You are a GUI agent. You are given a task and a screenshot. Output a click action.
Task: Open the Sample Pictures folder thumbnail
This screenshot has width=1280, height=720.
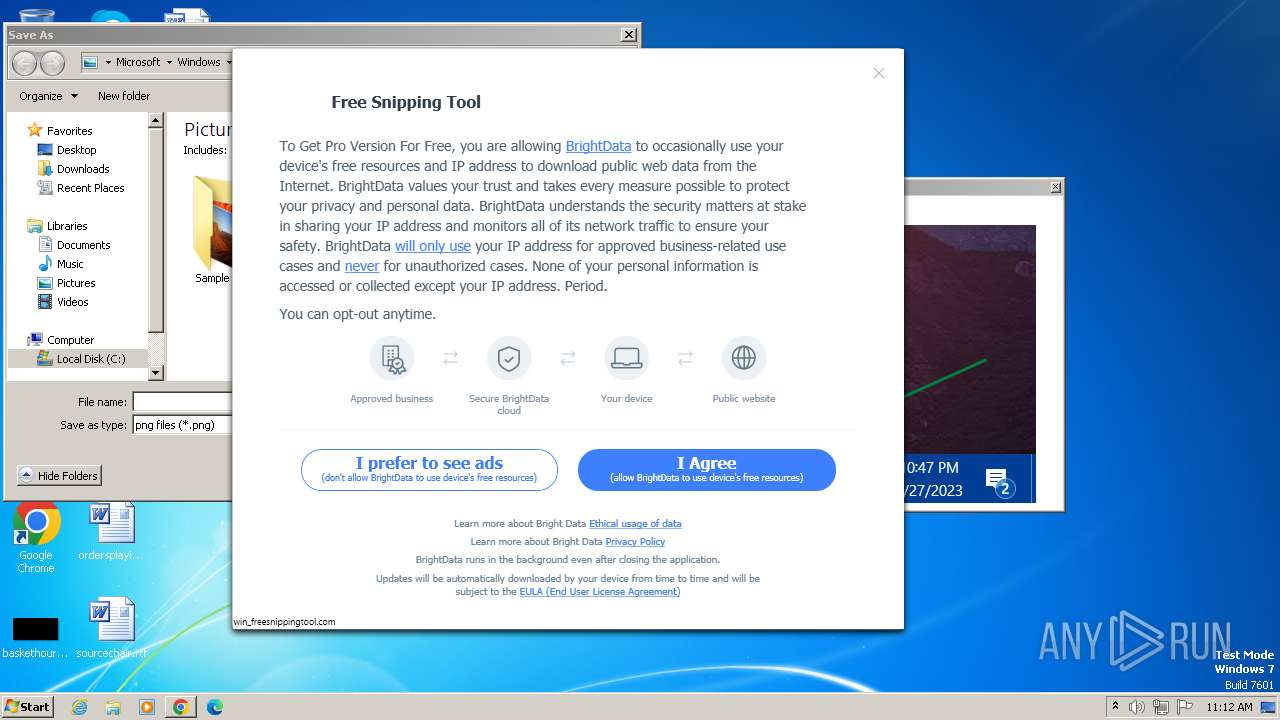coord(212,230)
